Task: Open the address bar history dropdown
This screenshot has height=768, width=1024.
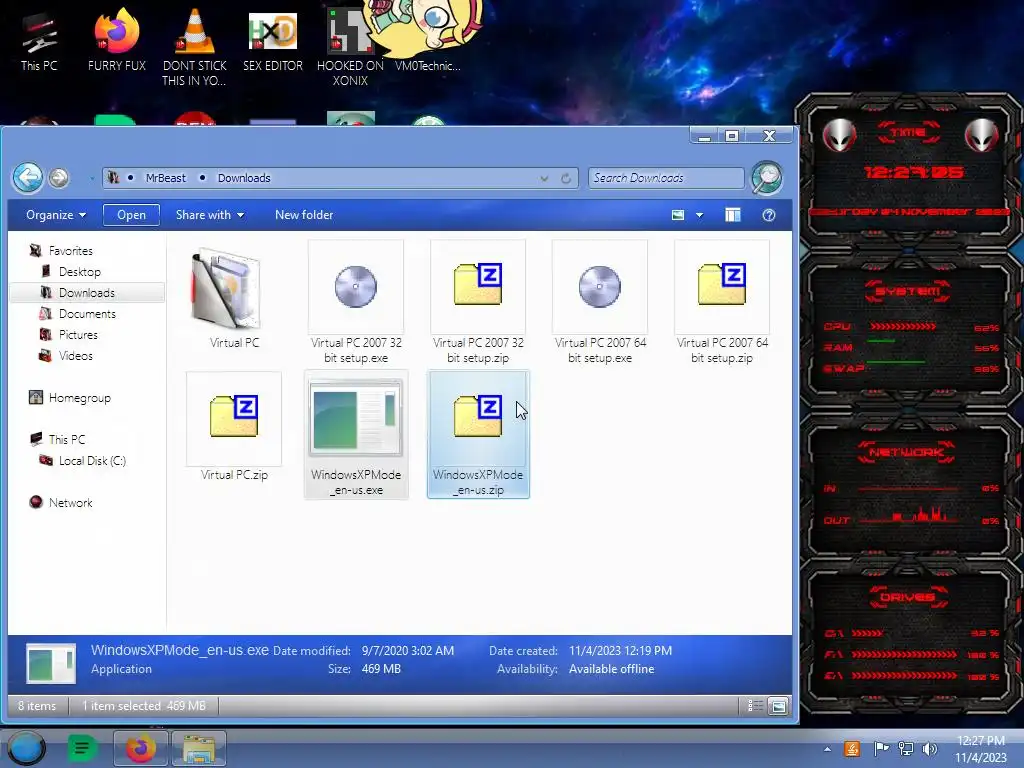Action: (x=544, y=178)
